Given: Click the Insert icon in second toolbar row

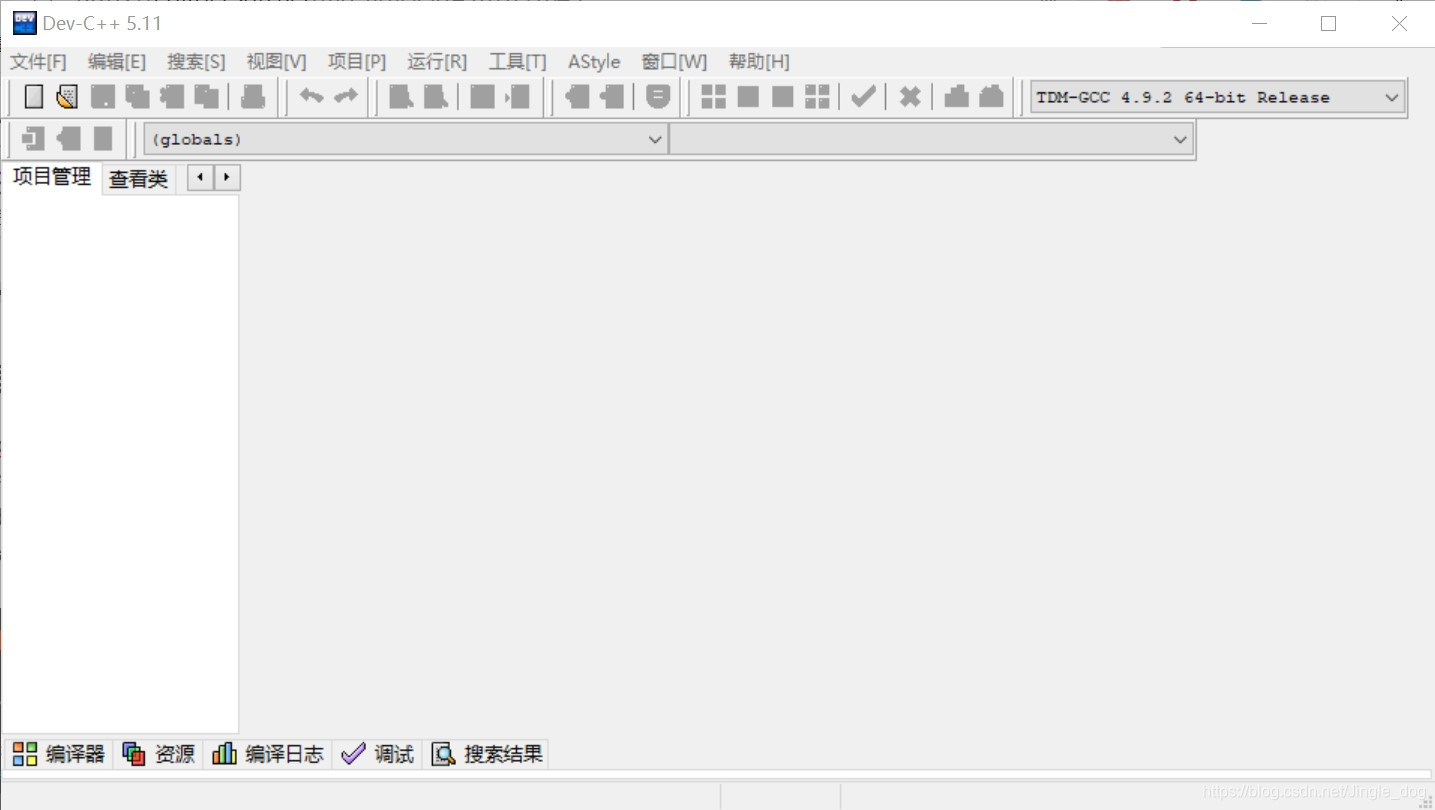Looking at the screenshot, I should tap(34, 138).
